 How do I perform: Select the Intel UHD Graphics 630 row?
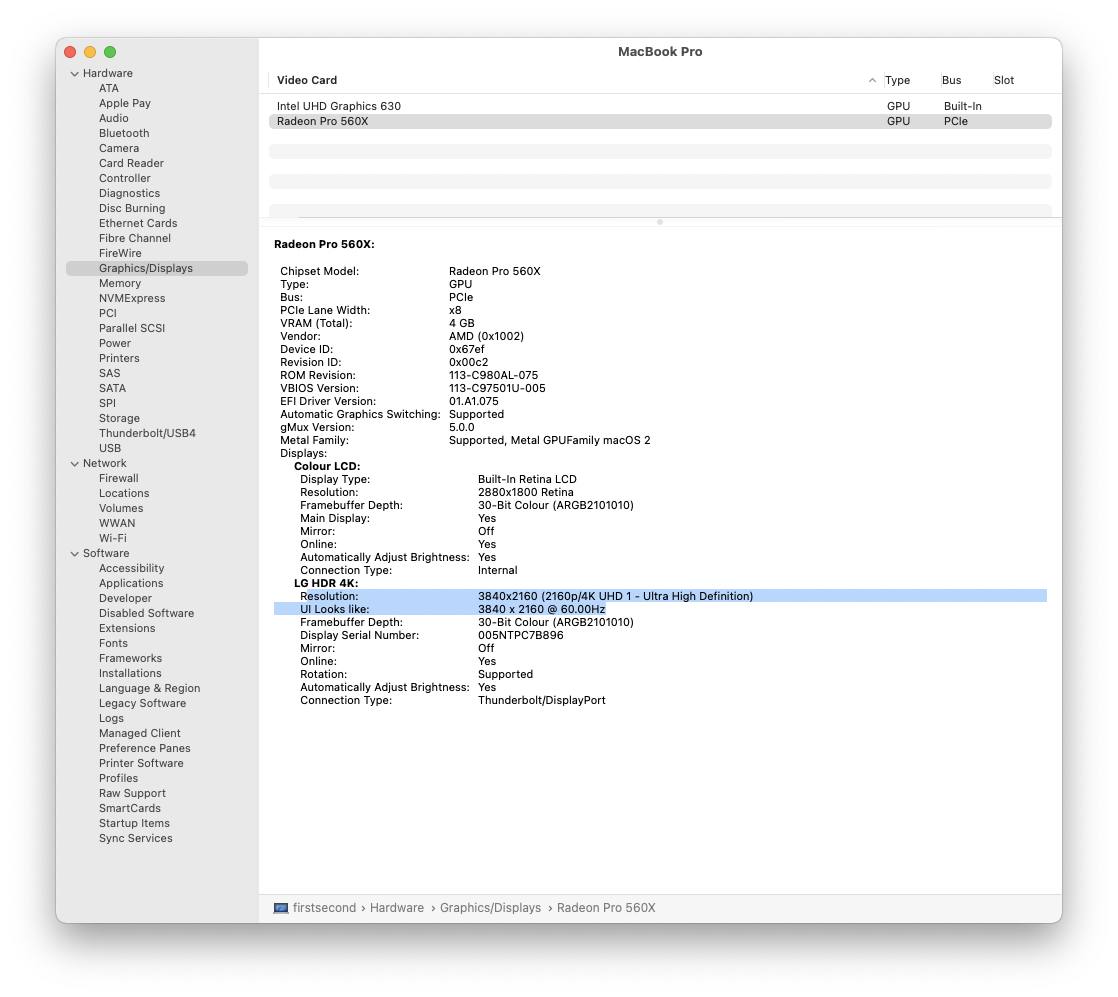[x=660, y=106]
